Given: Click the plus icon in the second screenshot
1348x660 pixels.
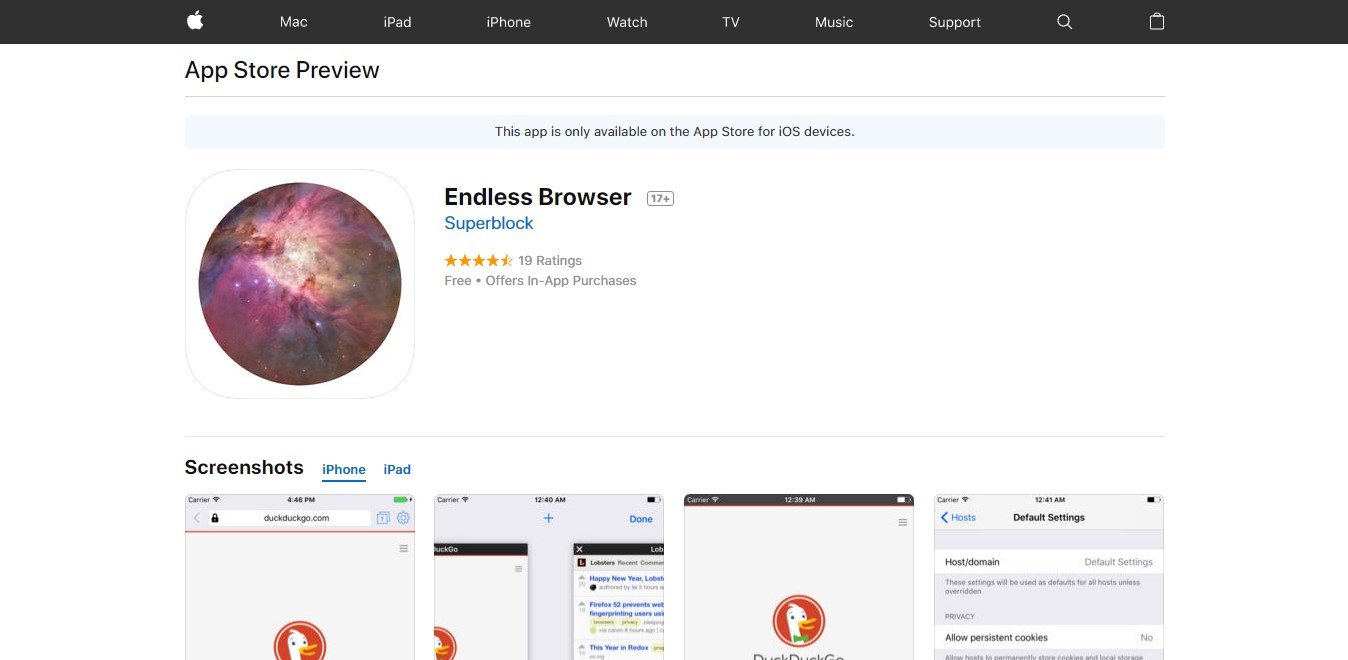Looking at the screenshot, I should pyautogui.click(x=548, y=518).
